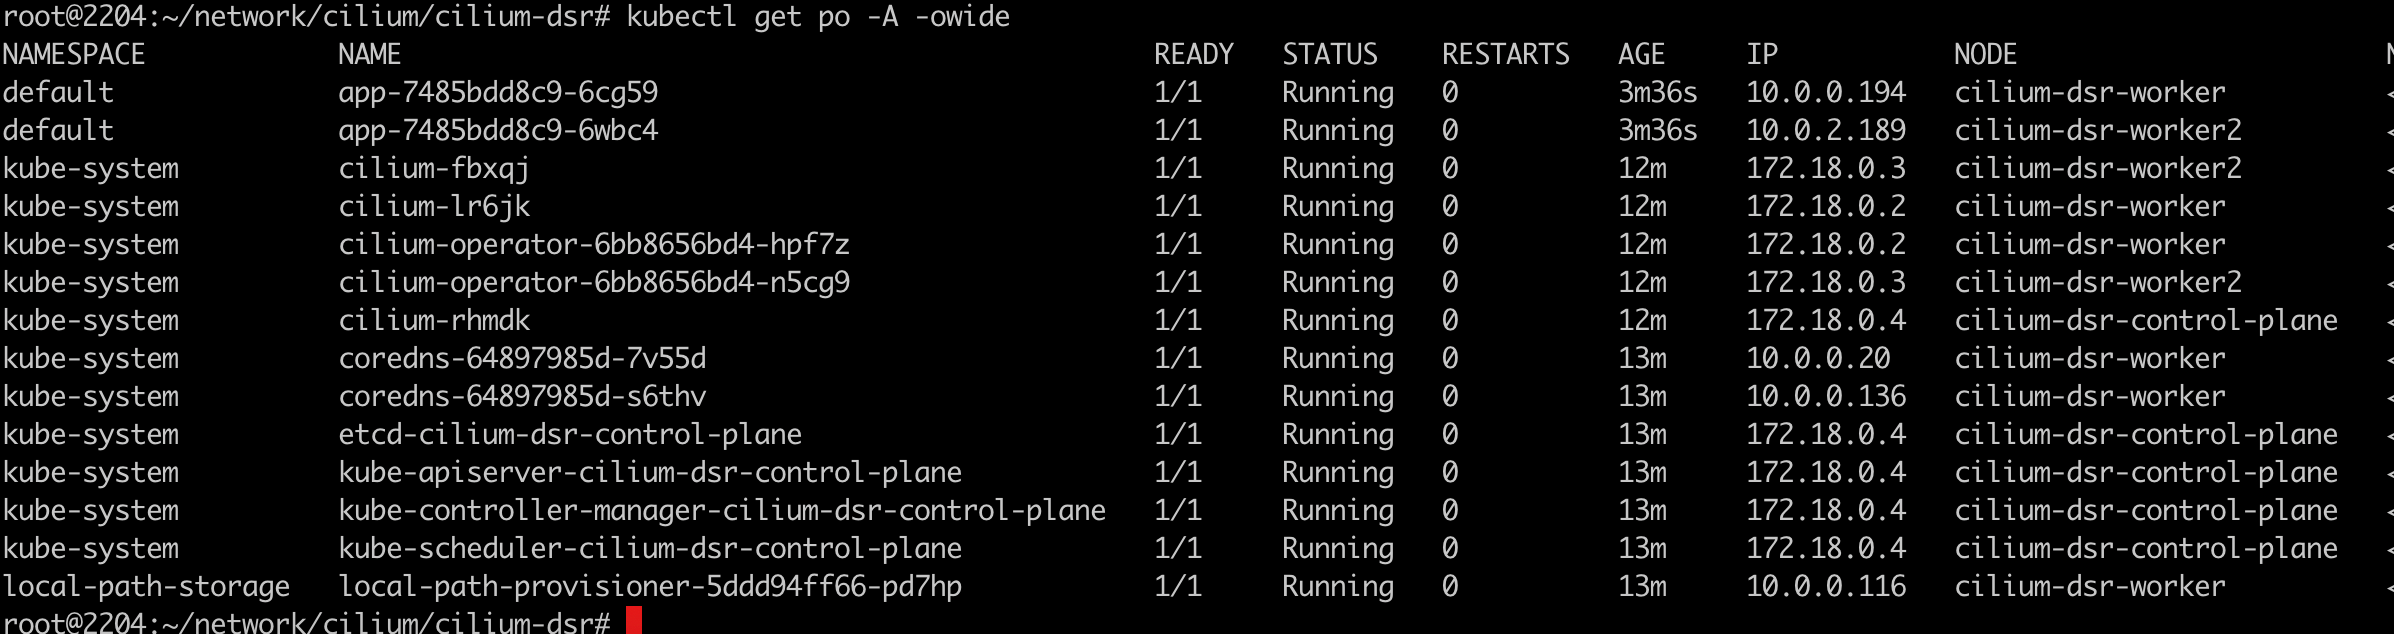Click pod name app-7485bdd8c9-6wbc4
Viewport: 2394px width, 634px height.
tap(498, 130)
